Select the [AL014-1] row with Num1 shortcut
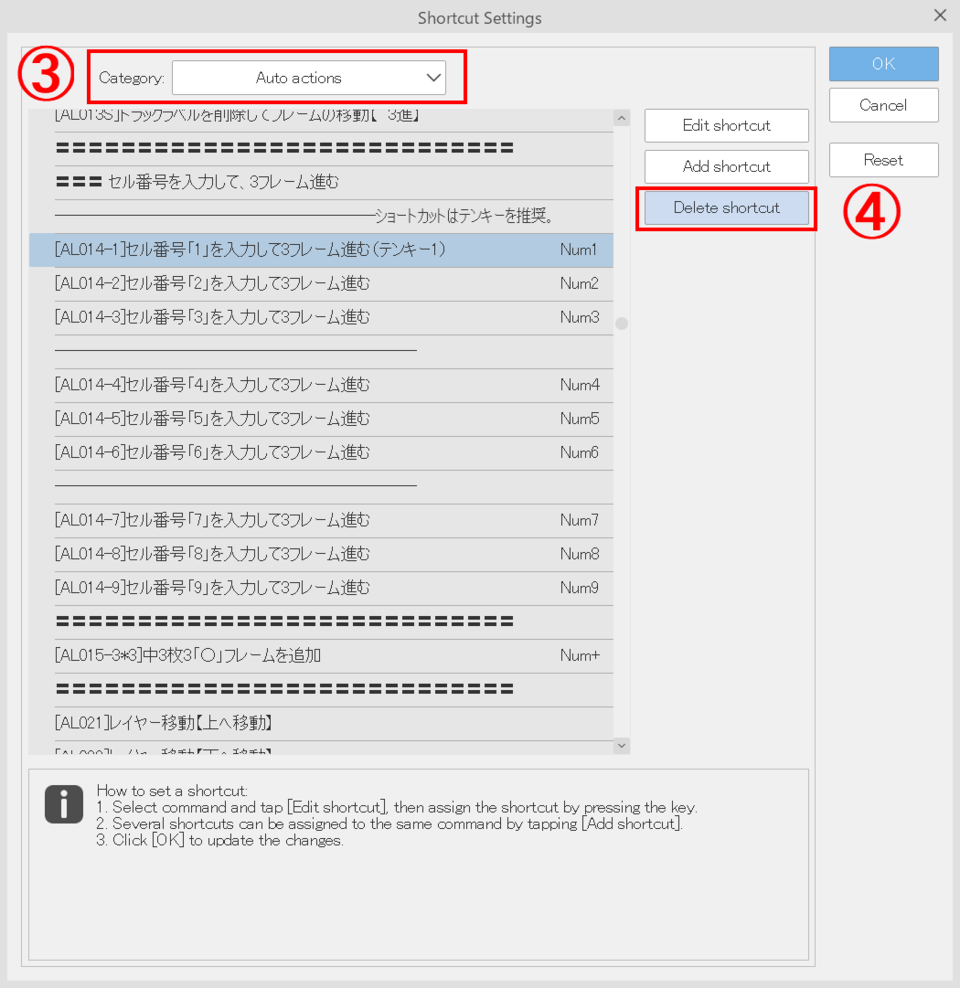The width and height of the screenshot is (960, 988). pos(321,250)
